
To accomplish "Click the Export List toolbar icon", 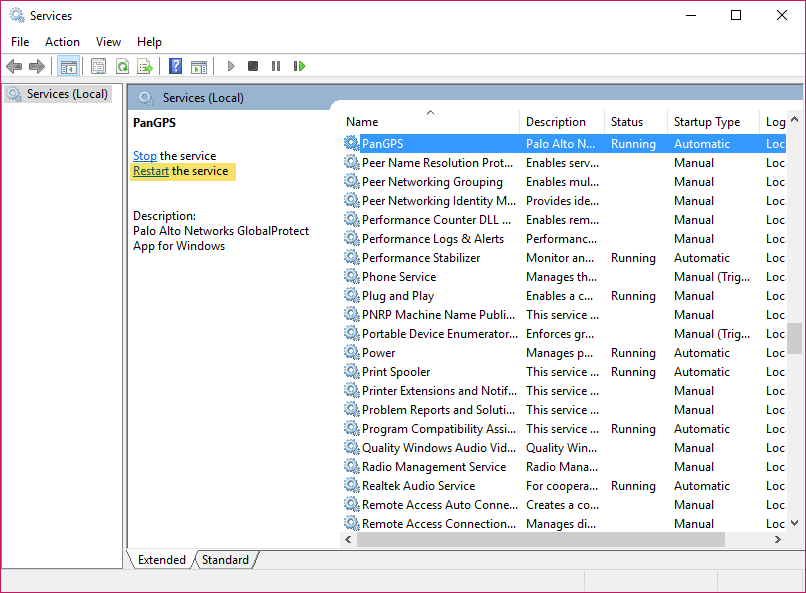I will (145, 66).
